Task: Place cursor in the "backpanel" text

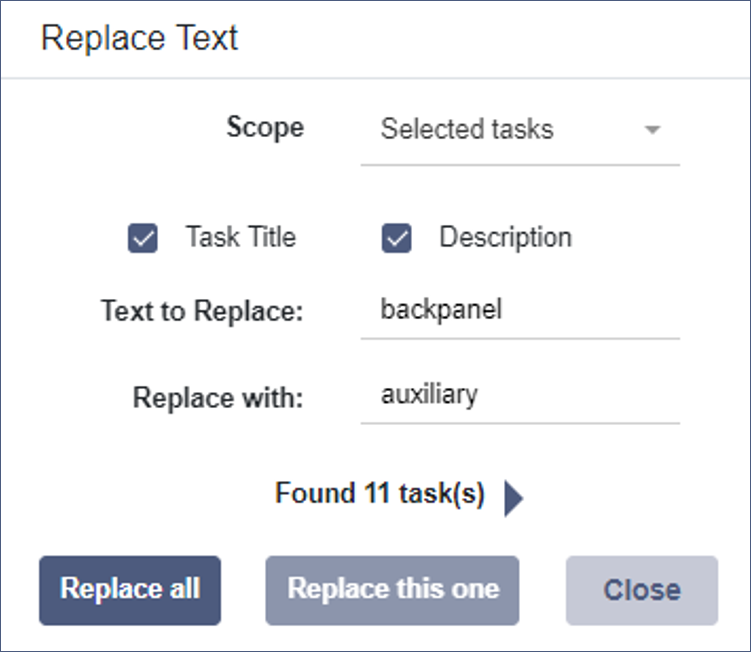Action: point(441,310)
